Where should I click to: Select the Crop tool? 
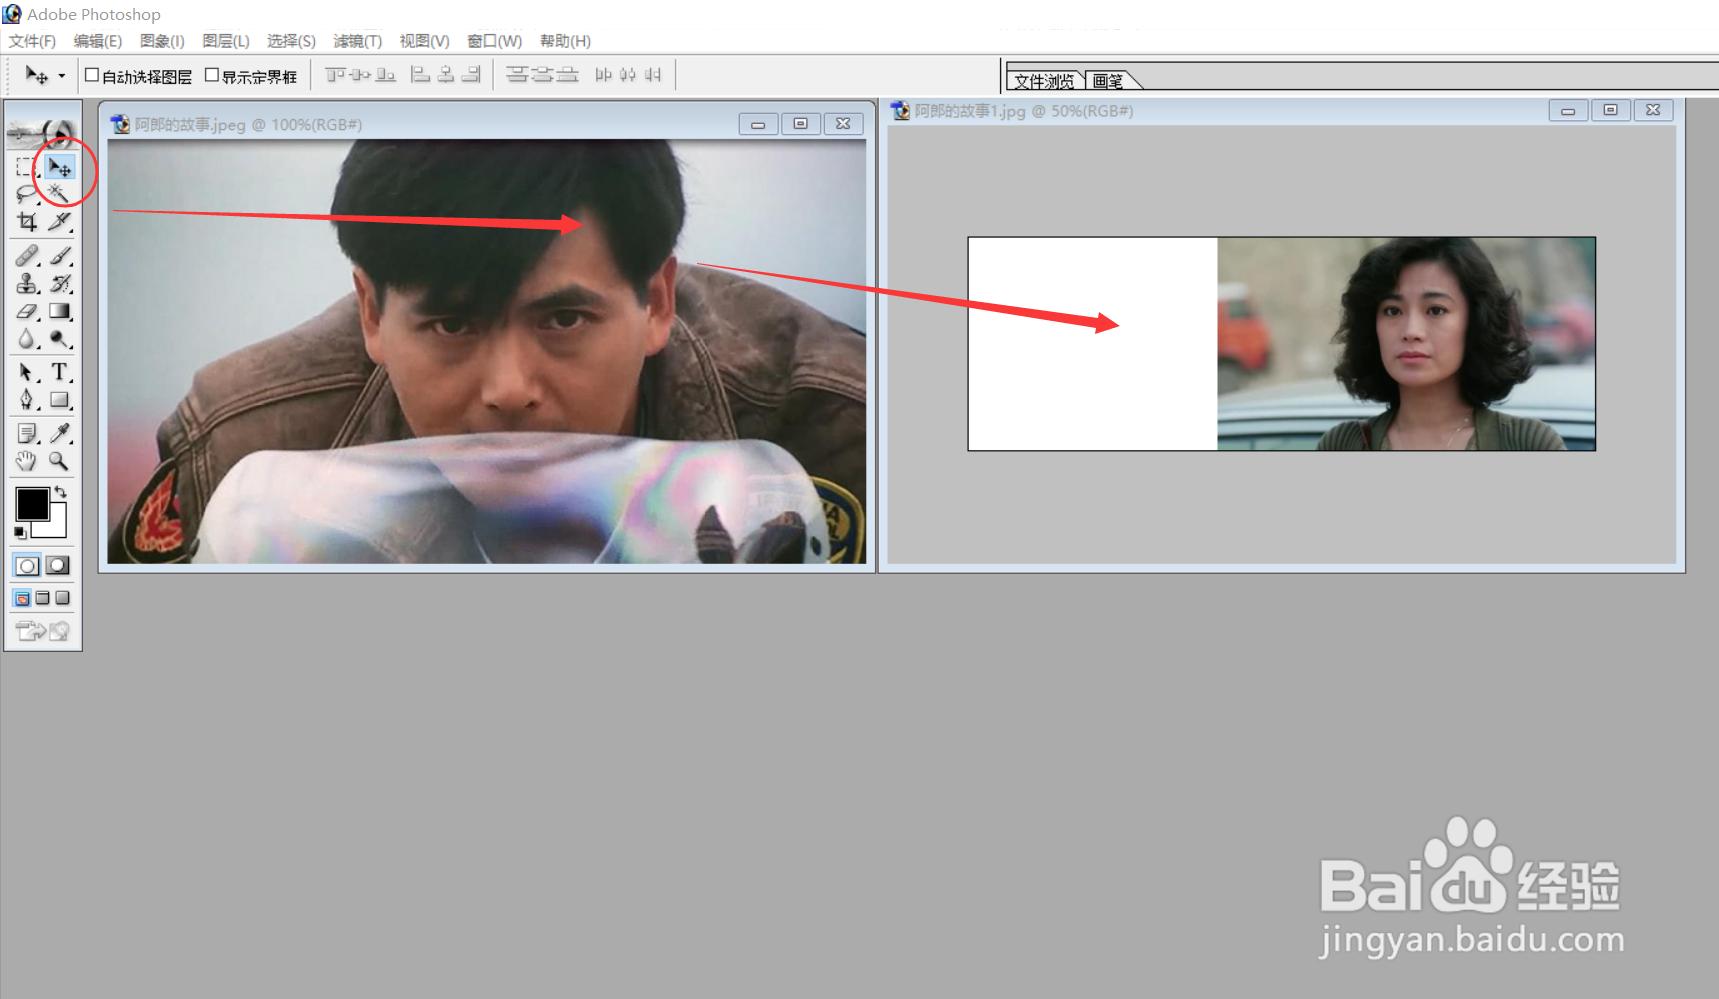click(26, 221)
